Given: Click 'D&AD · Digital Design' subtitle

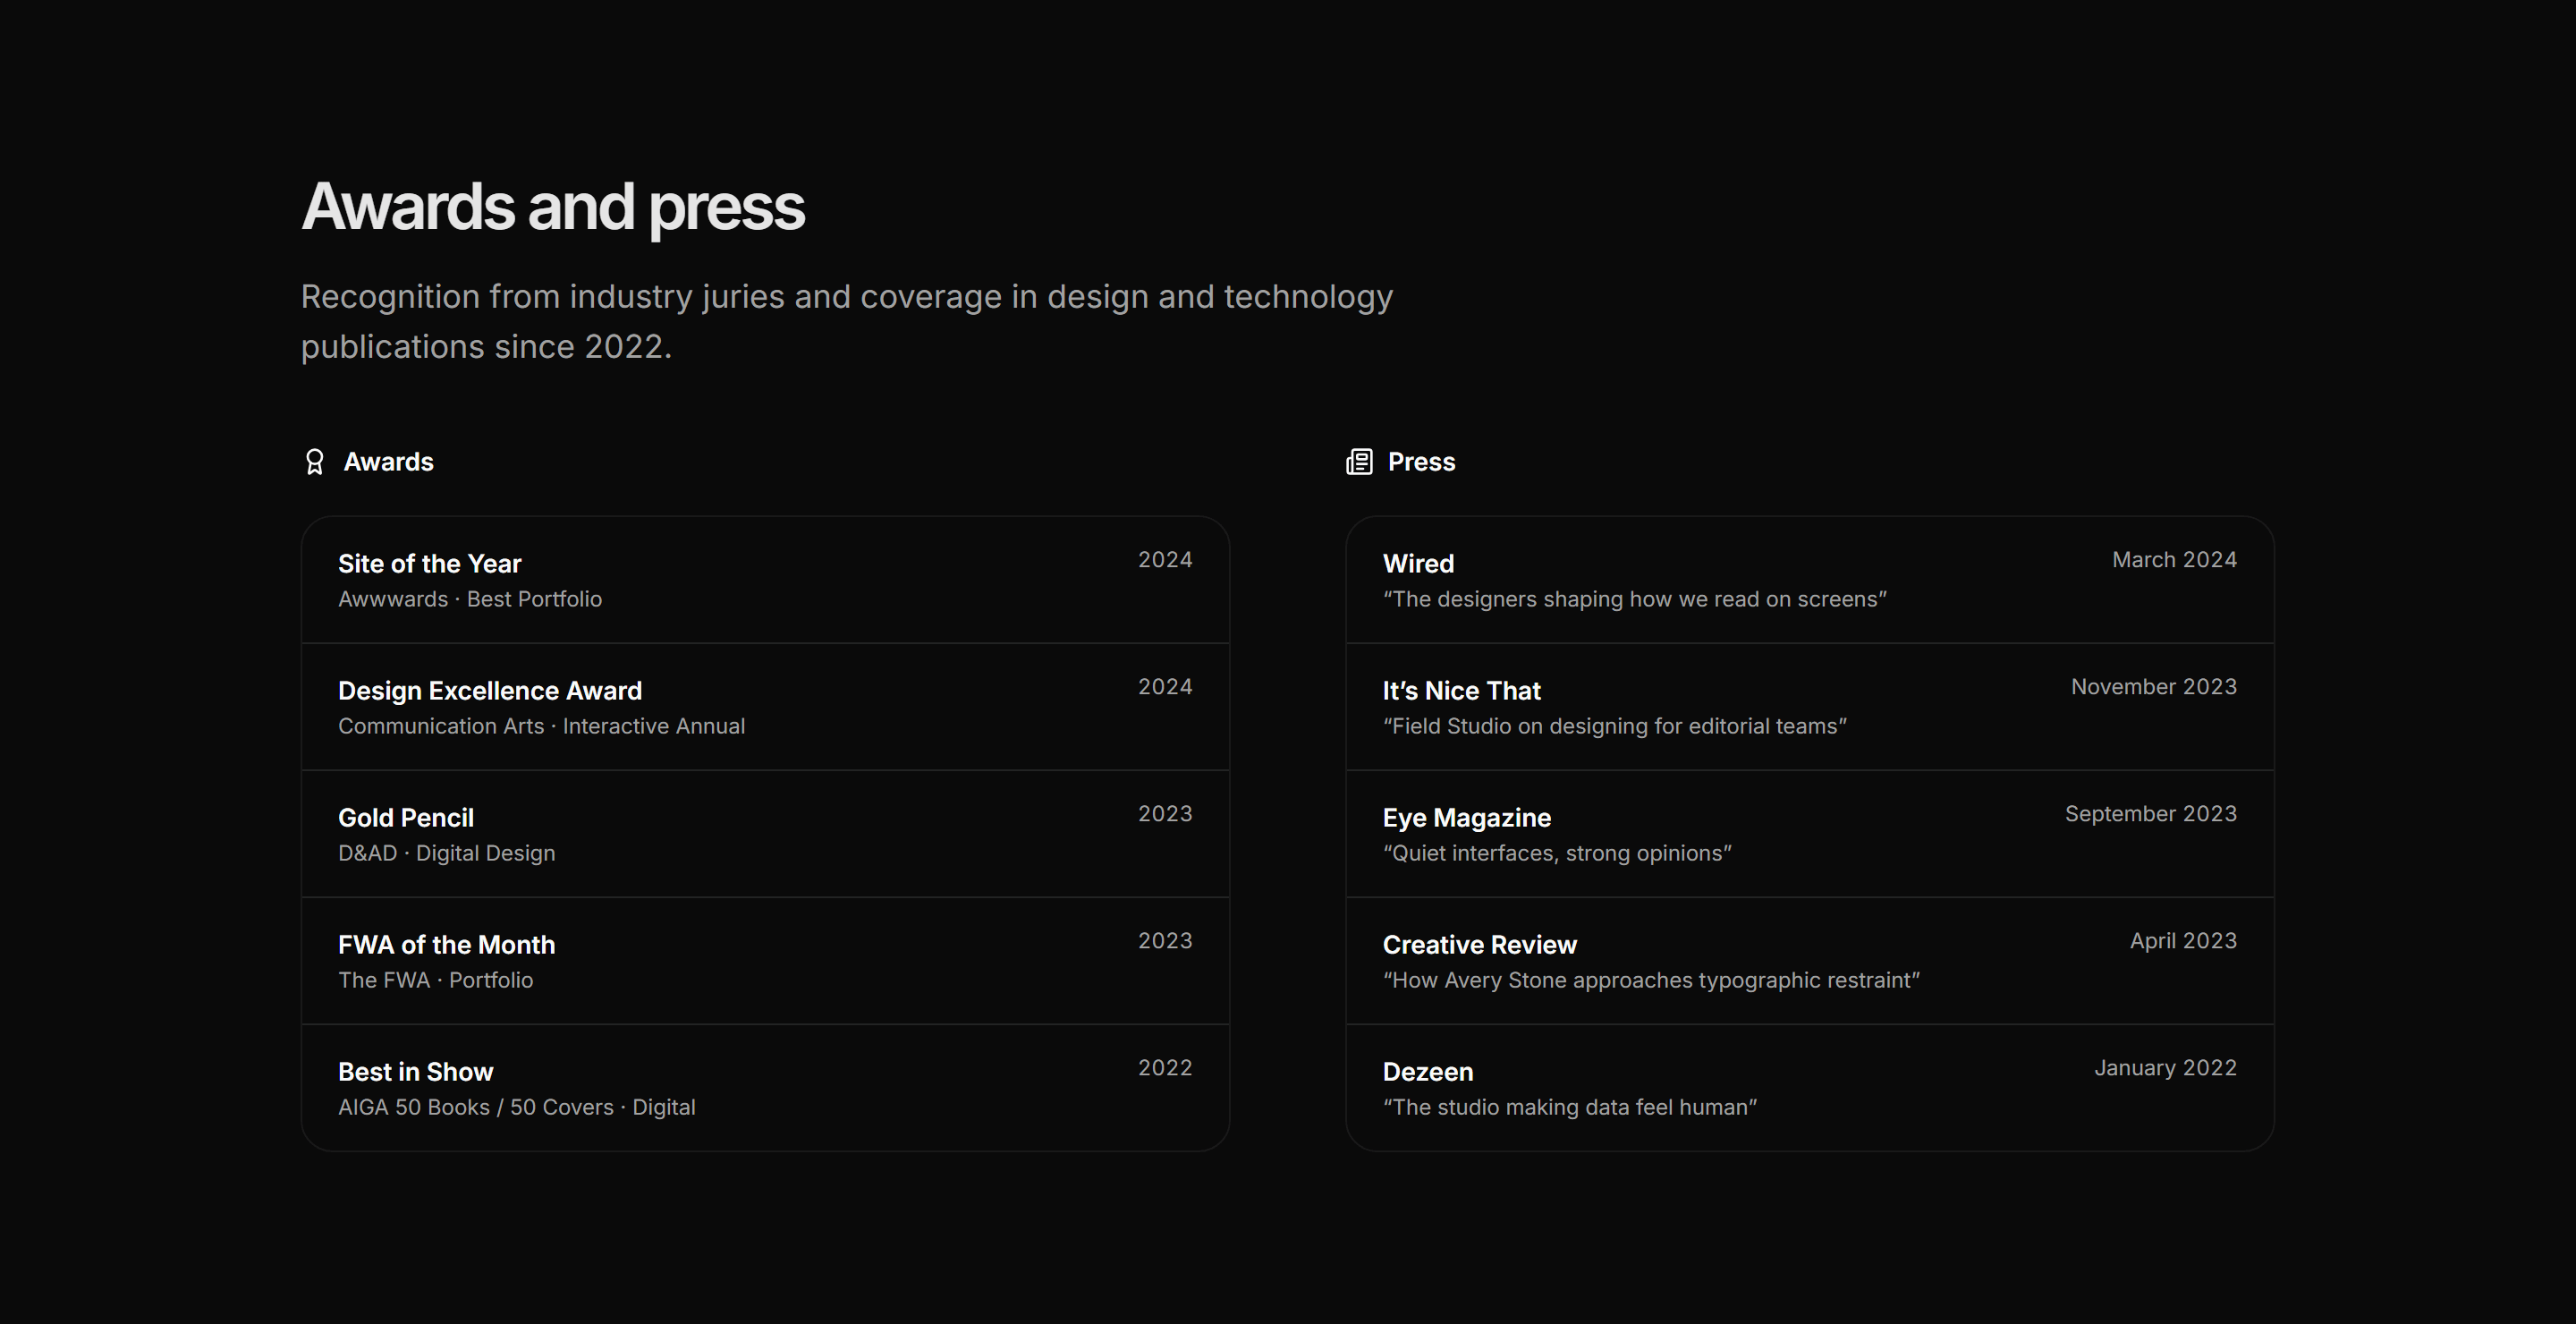Looking at the screenshot, I should [446, 853].
